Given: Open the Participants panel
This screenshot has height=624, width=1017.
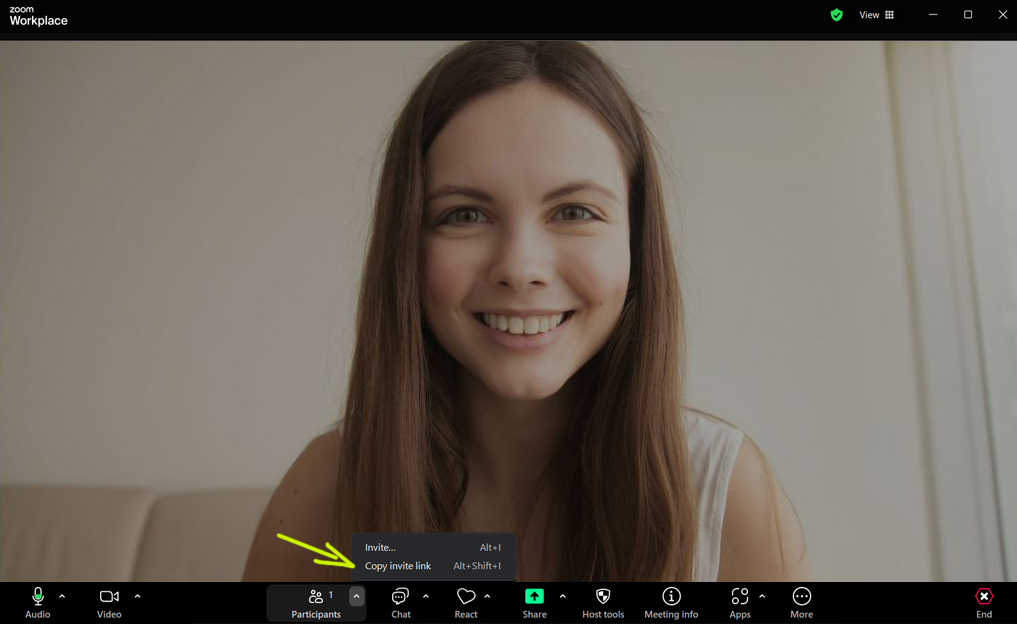Looking at the screenshot, I should (315, 602).
